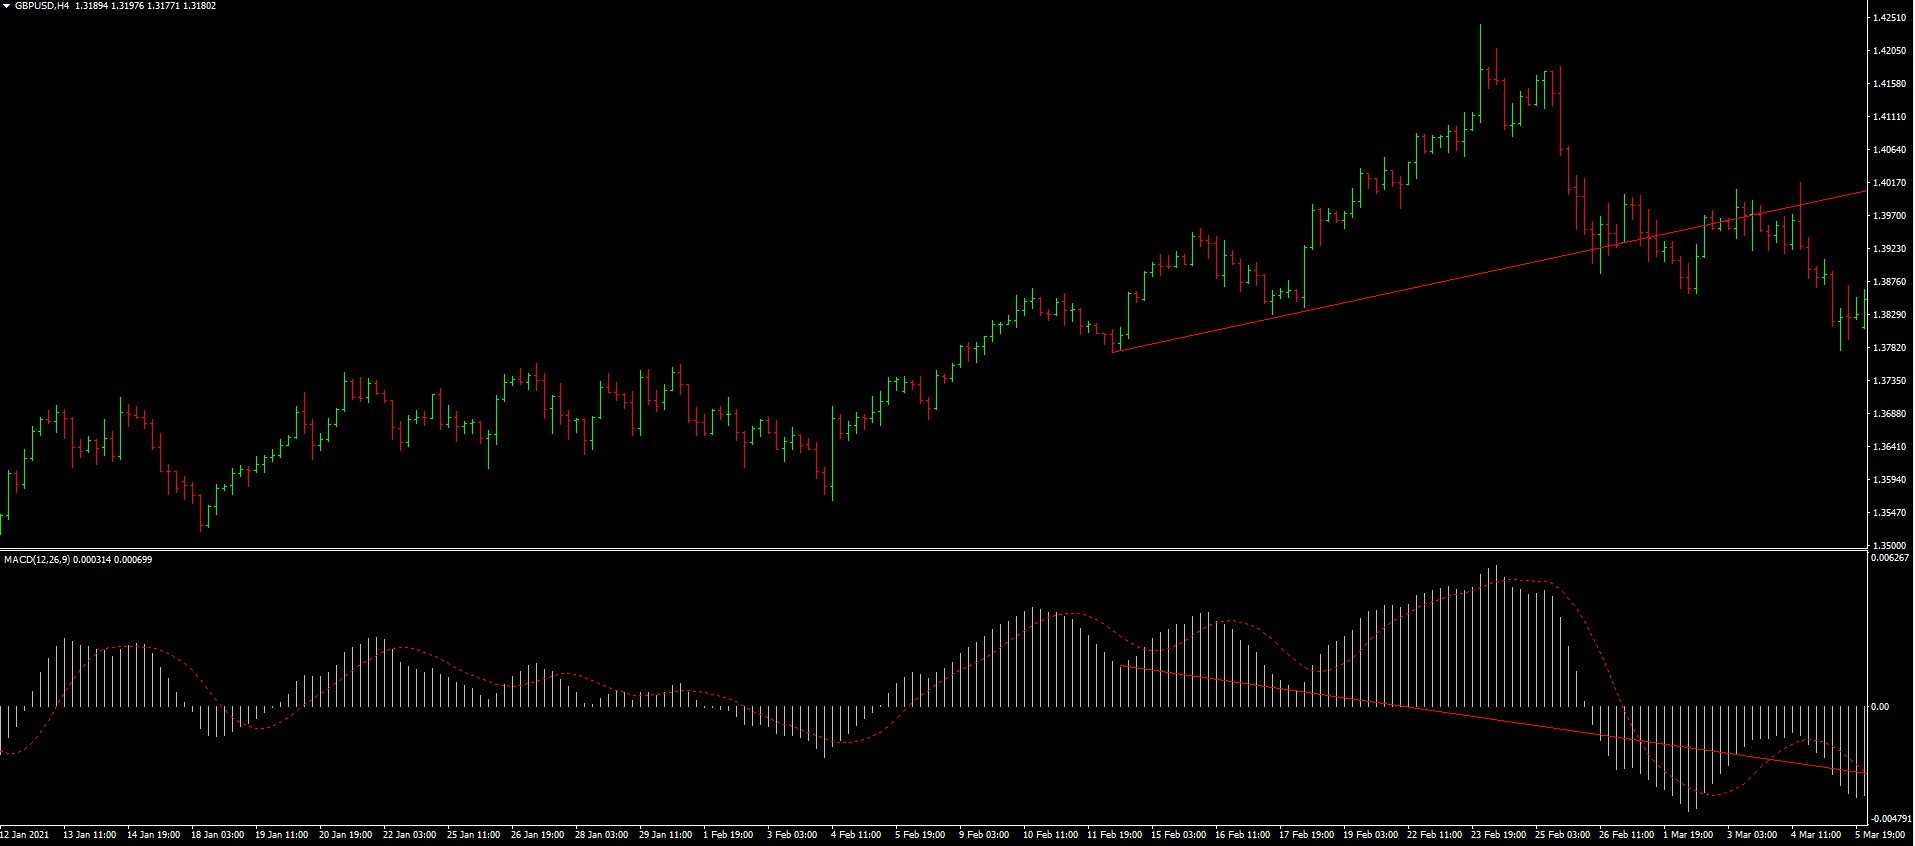Image resolution: width=1915 pixels, height=846 pixels.
Task: Click the 12 Jan 2021 date label
Action: [x=24, y=834]
